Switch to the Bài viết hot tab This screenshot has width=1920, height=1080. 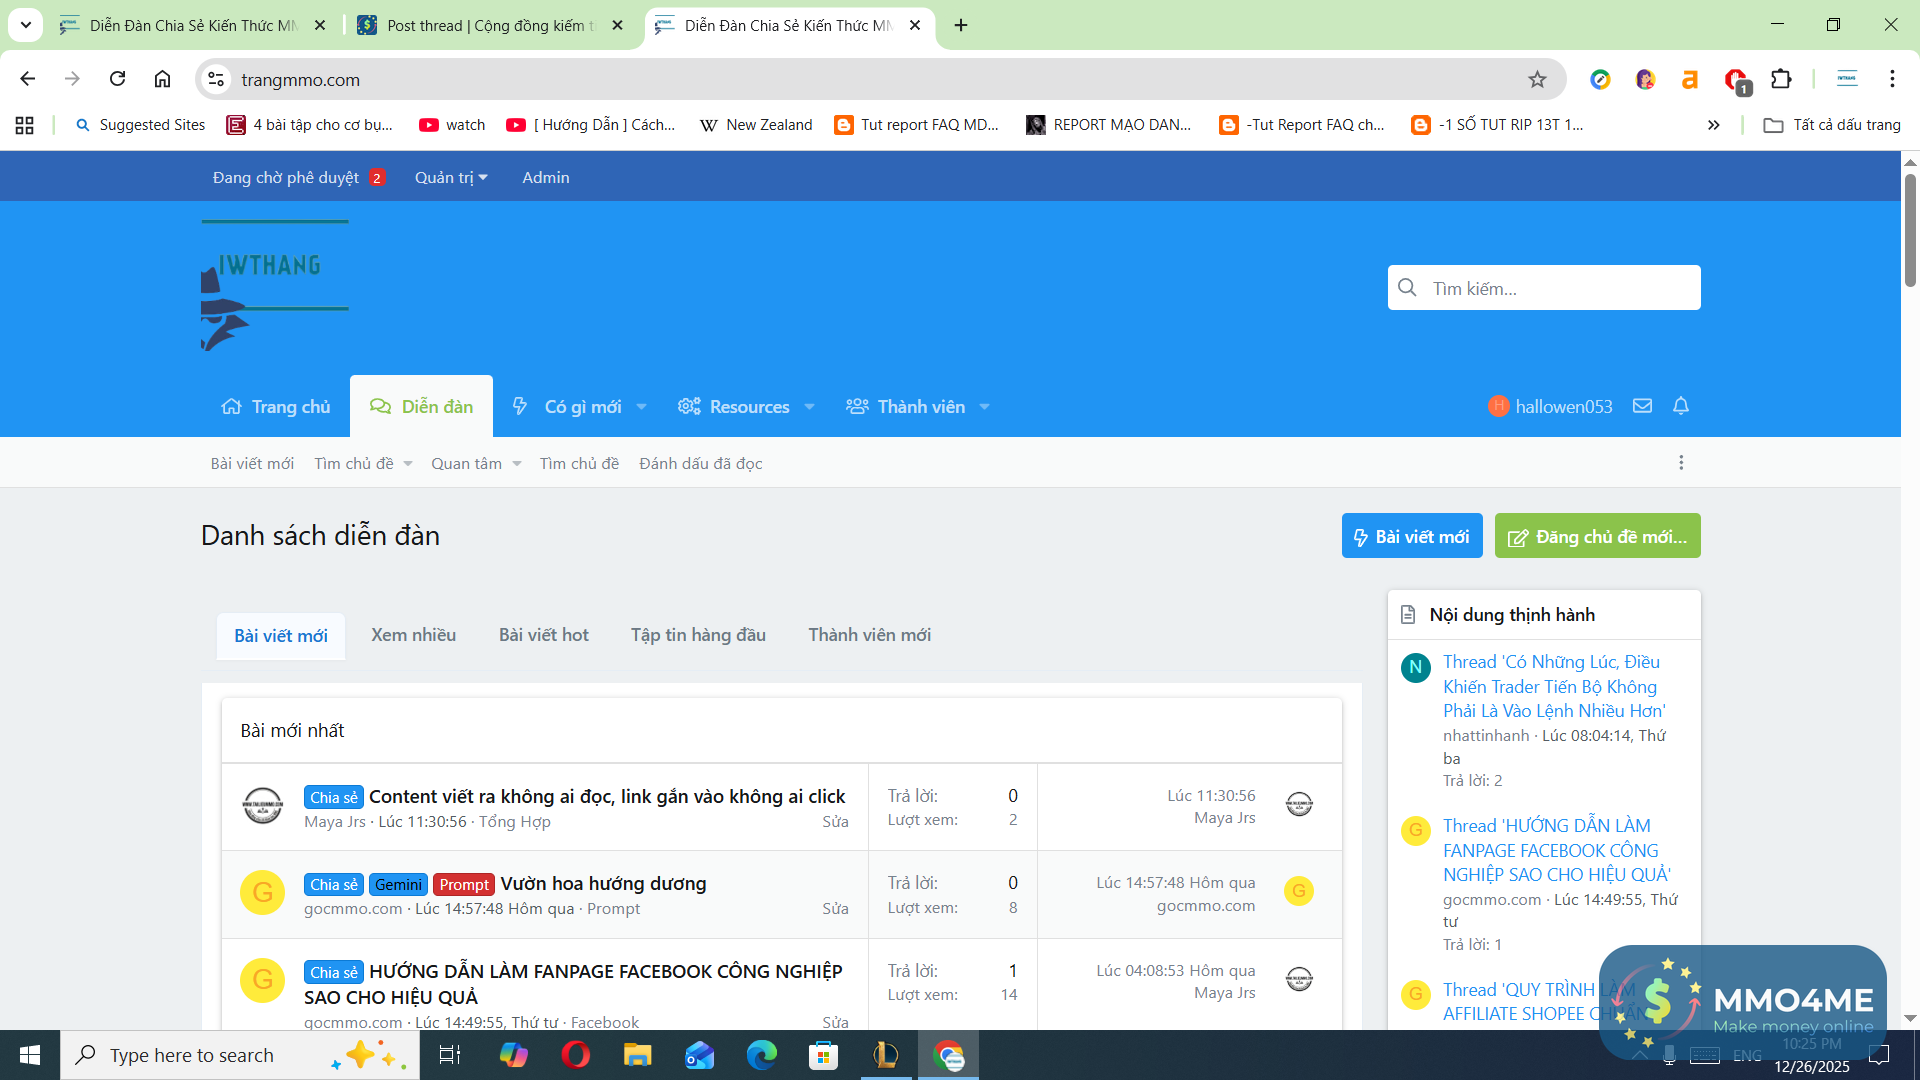point(543,635)
